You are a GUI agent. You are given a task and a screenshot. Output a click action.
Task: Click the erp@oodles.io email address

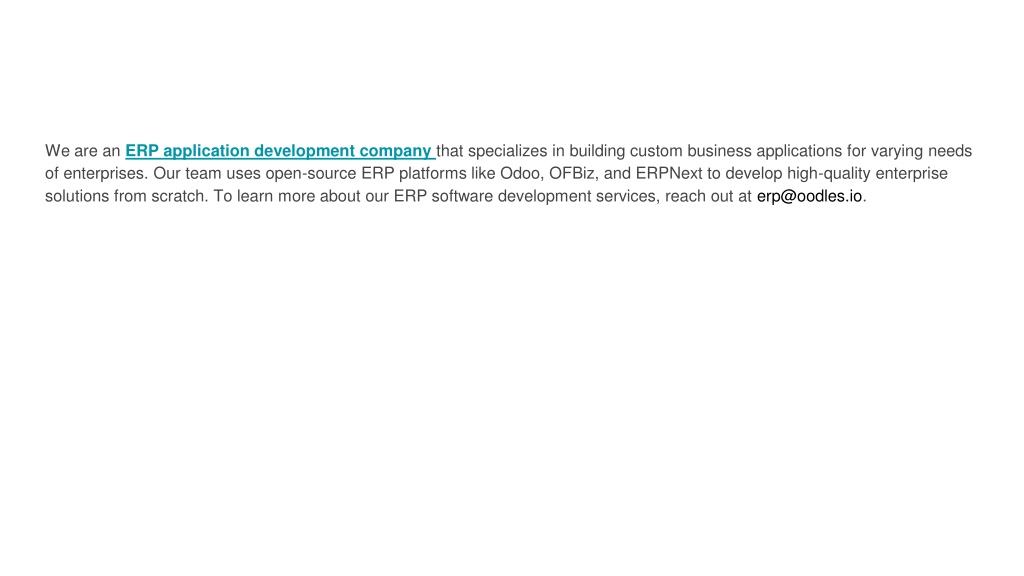tap(809, 196)
